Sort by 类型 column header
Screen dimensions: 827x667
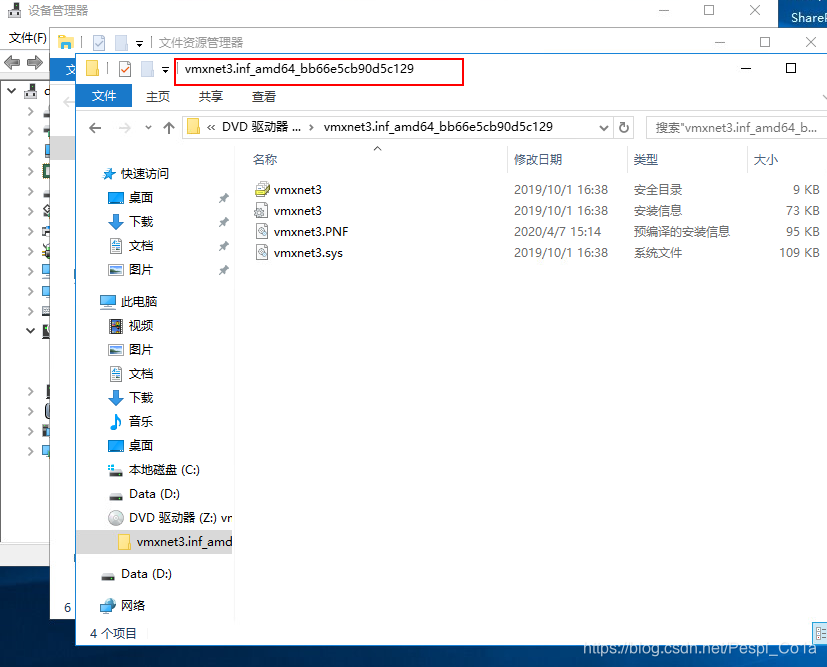click(x=646, y=159)
